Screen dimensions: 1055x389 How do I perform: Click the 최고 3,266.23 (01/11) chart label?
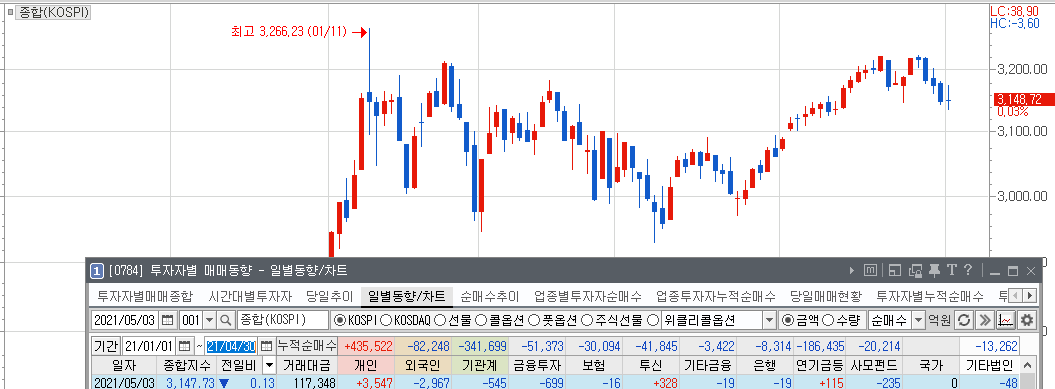click(x=289, y=32)
